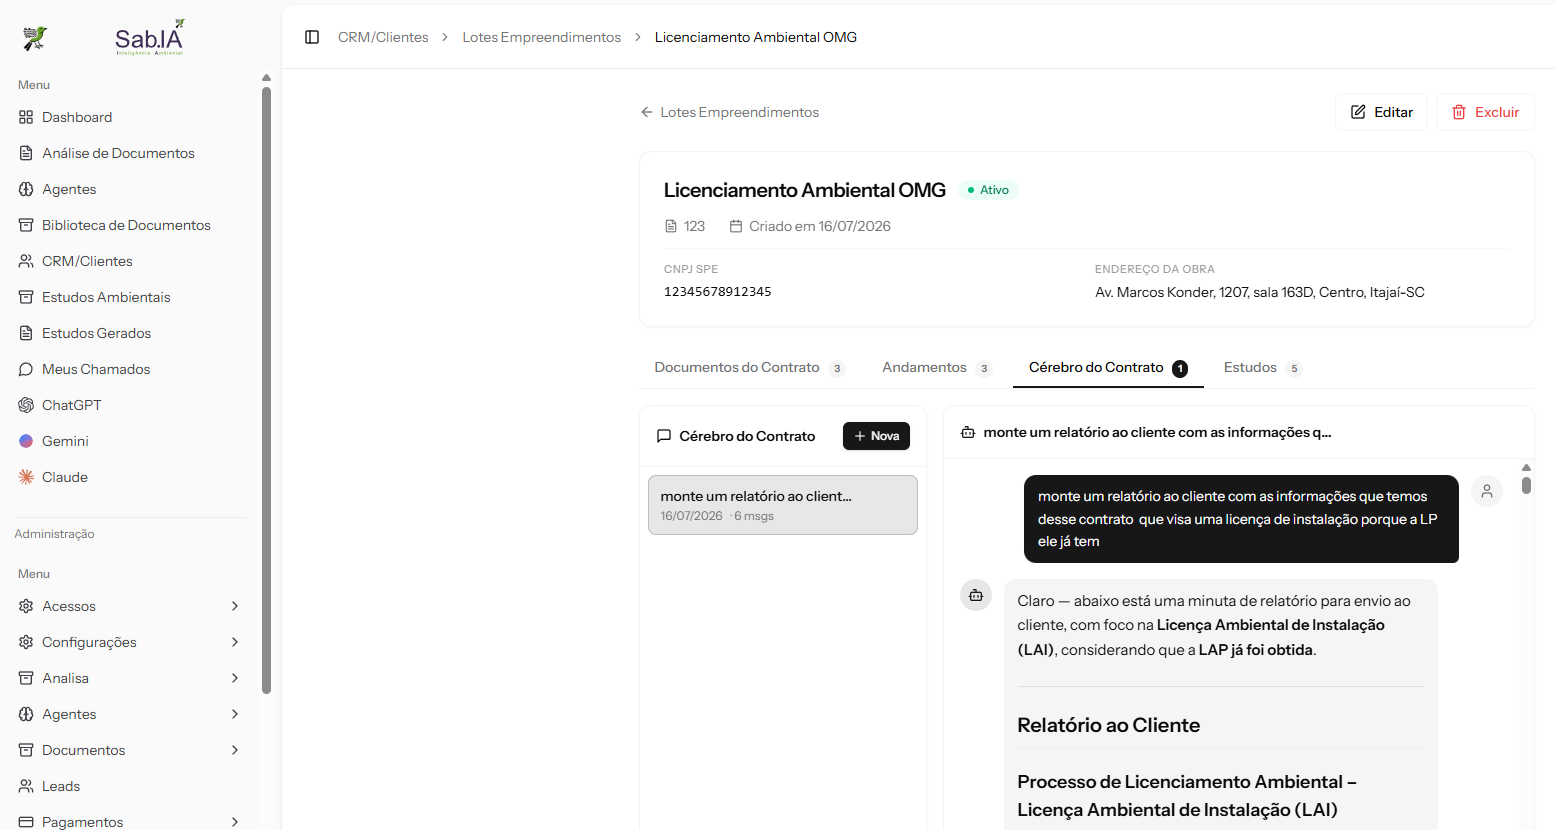
Task: Expand the Documentos submenu
Action: pos(130,750)
